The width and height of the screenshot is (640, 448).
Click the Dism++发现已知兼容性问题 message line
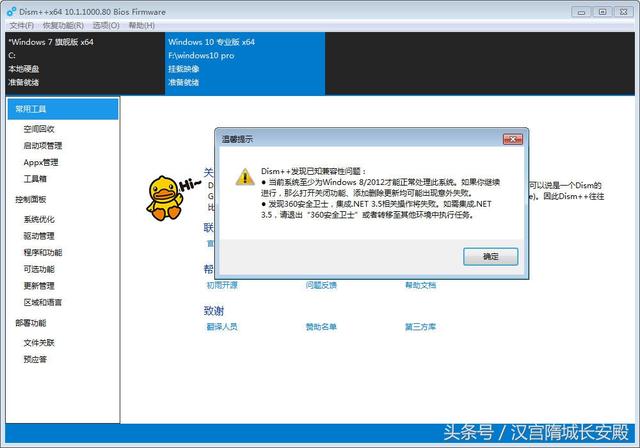pos(313,171)
